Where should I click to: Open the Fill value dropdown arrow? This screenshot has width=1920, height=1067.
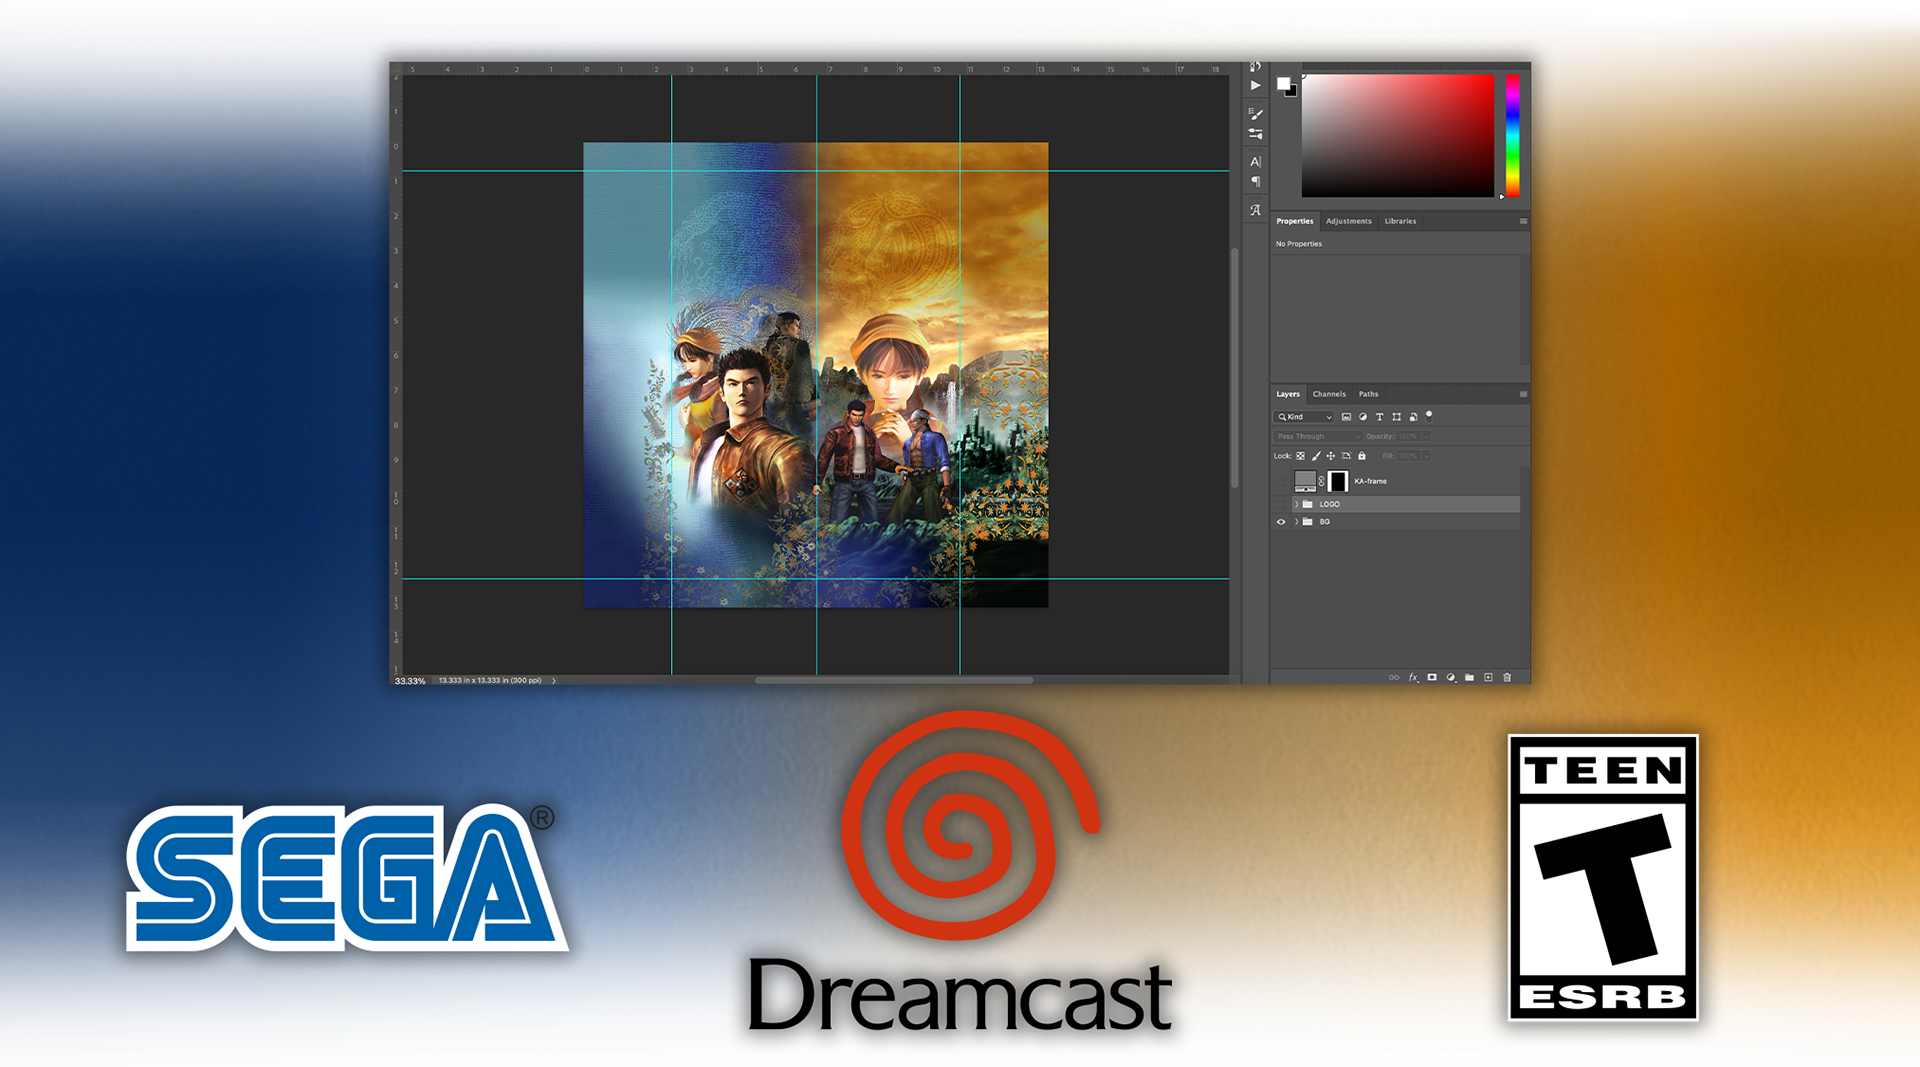tap(1427, 456)
